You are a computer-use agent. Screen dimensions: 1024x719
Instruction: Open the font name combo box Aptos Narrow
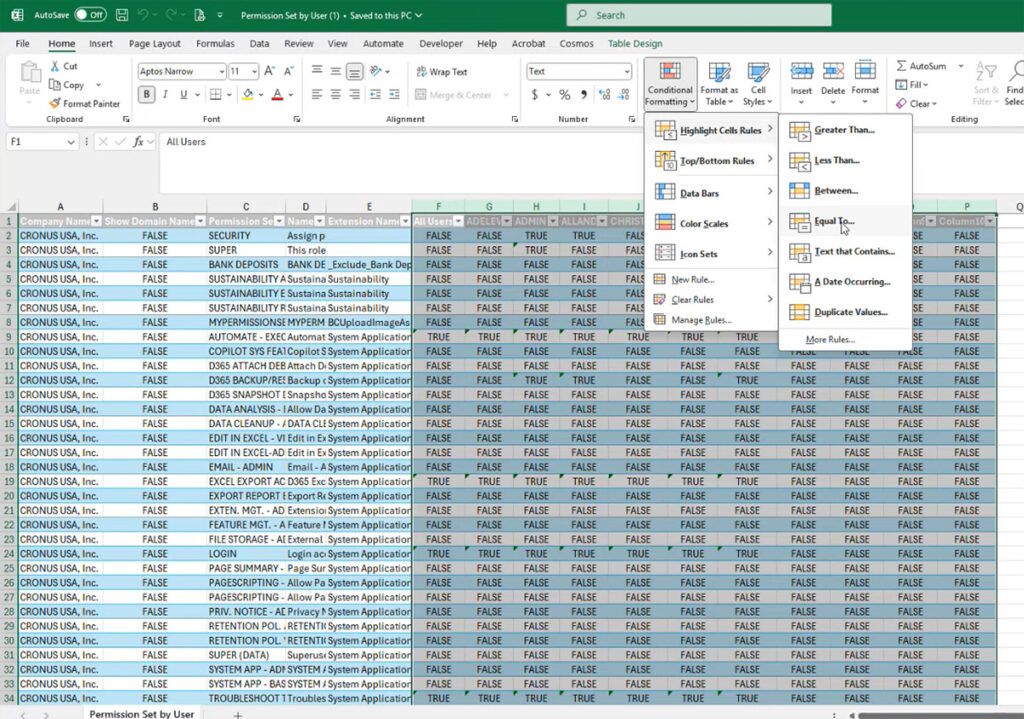click(182, 71)
